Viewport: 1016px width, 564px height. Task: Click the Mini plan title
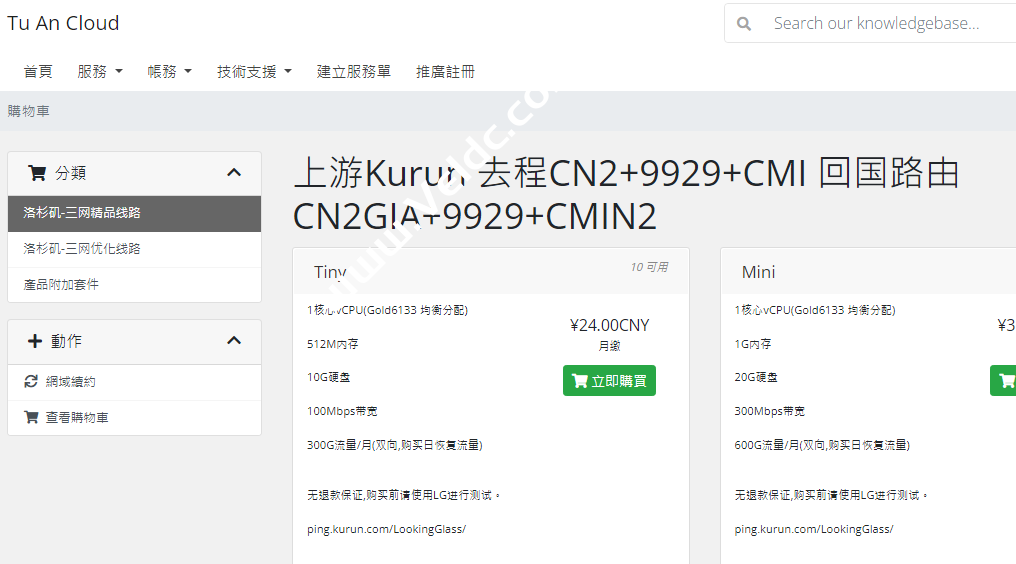[x=758, y=272]
